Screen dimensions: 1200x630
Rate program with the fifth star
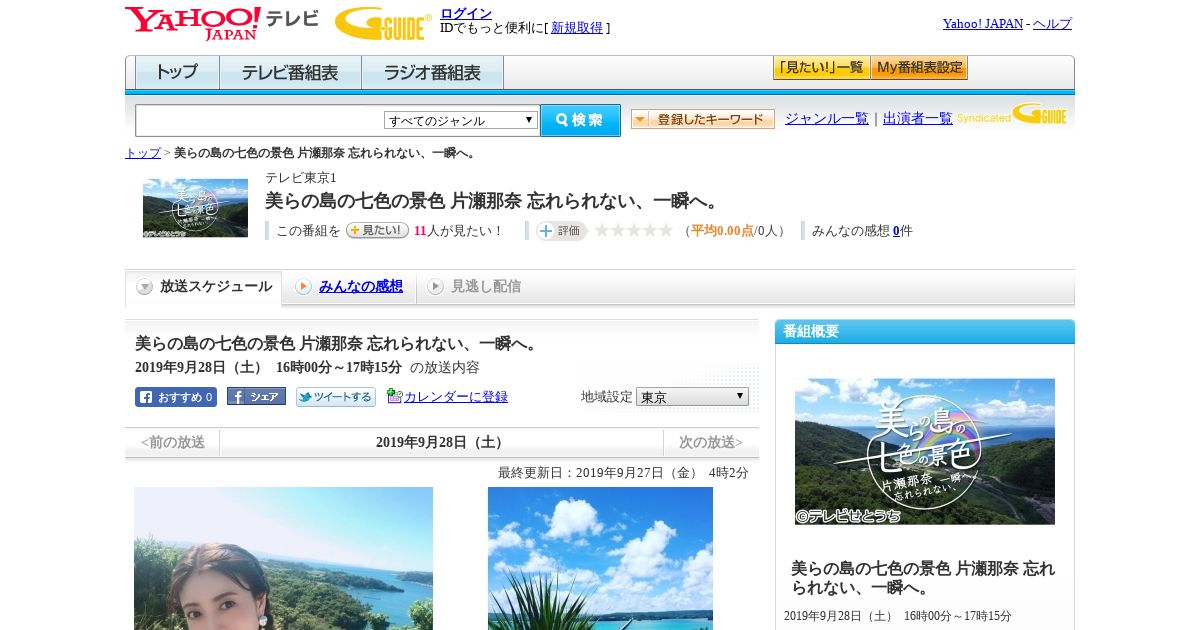pyautogui.click(x=666, y=231)
